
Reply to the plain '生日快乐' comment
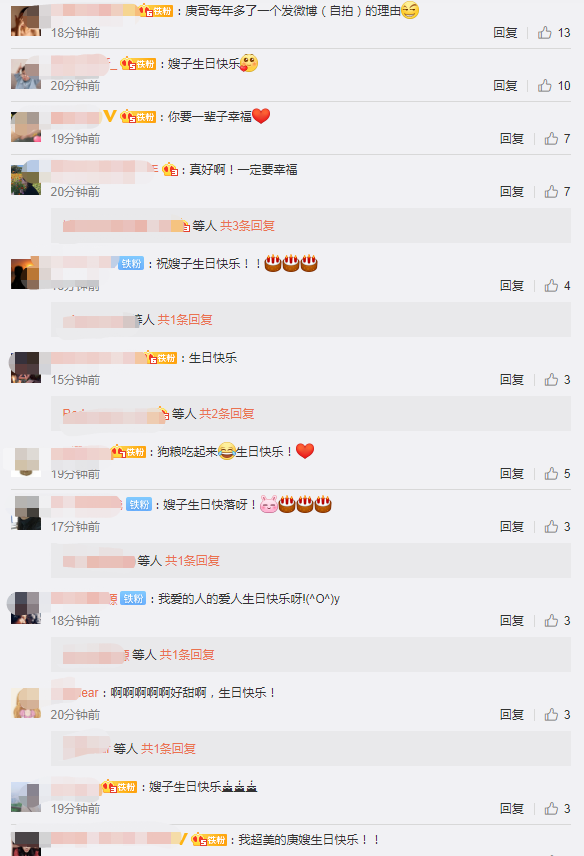511,379
